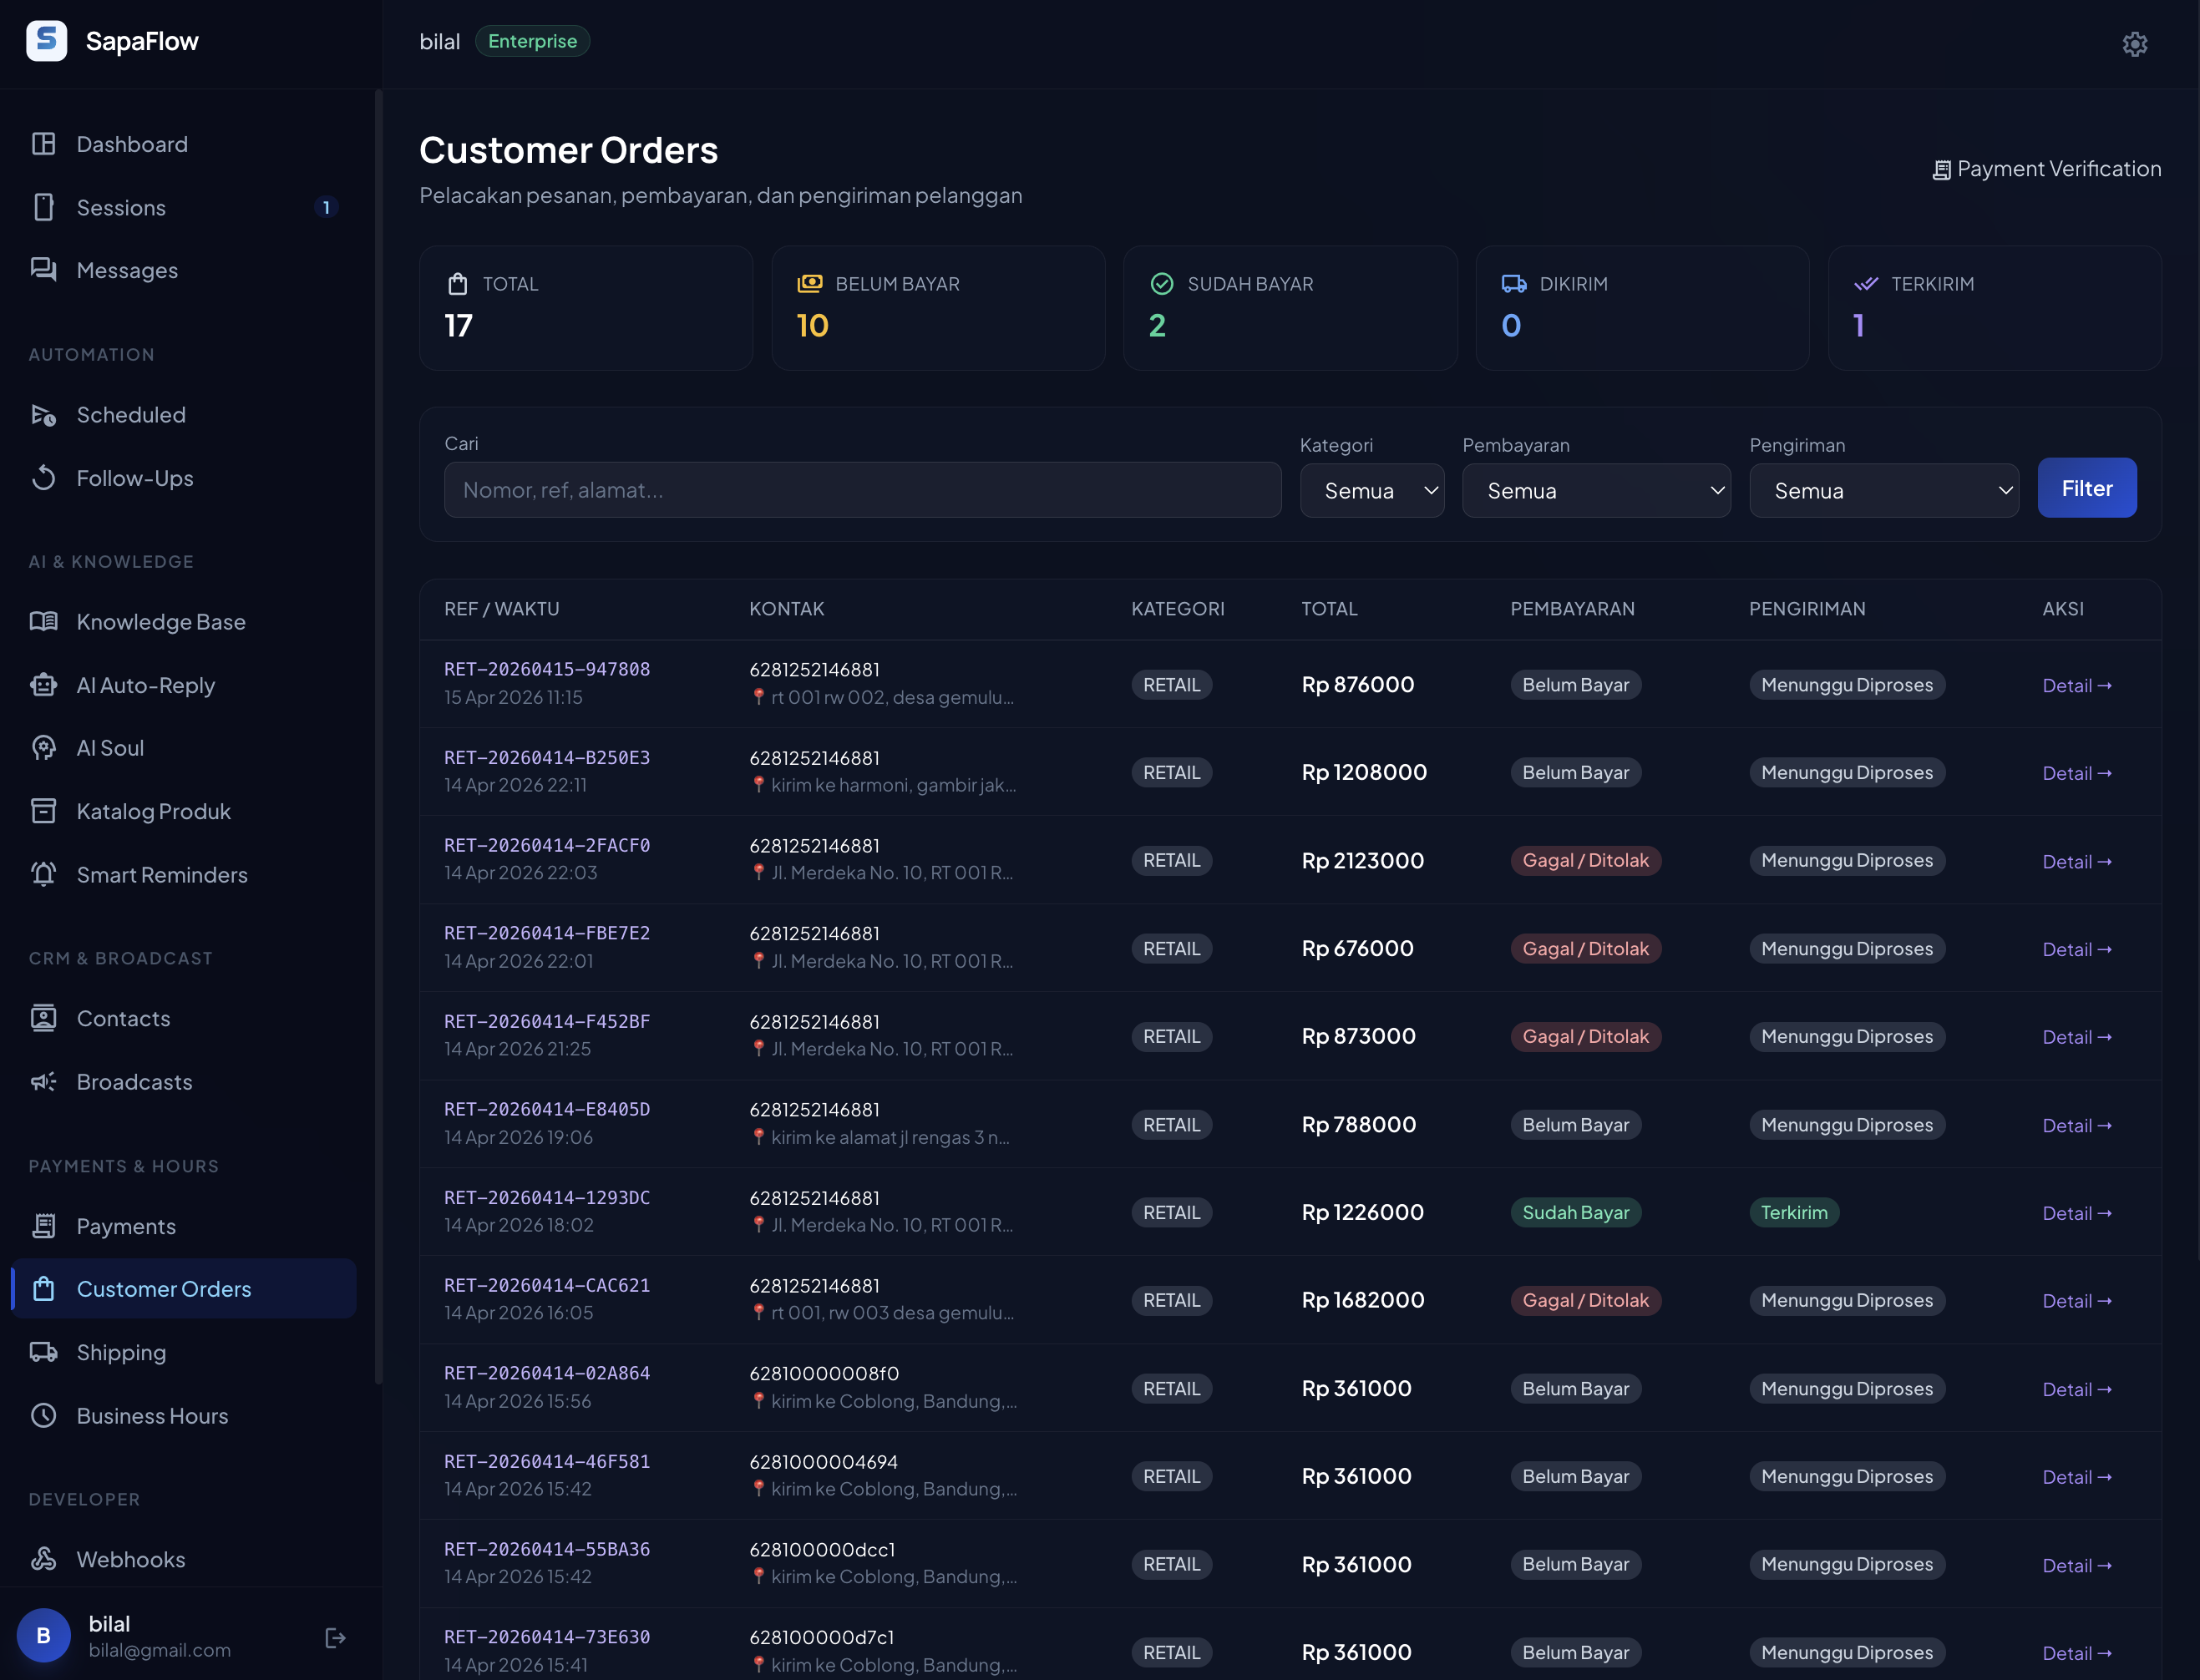Viewport: 2200px width, 1680px height.
Task: Open the Shipping menu item
Action: (121, 1352)
